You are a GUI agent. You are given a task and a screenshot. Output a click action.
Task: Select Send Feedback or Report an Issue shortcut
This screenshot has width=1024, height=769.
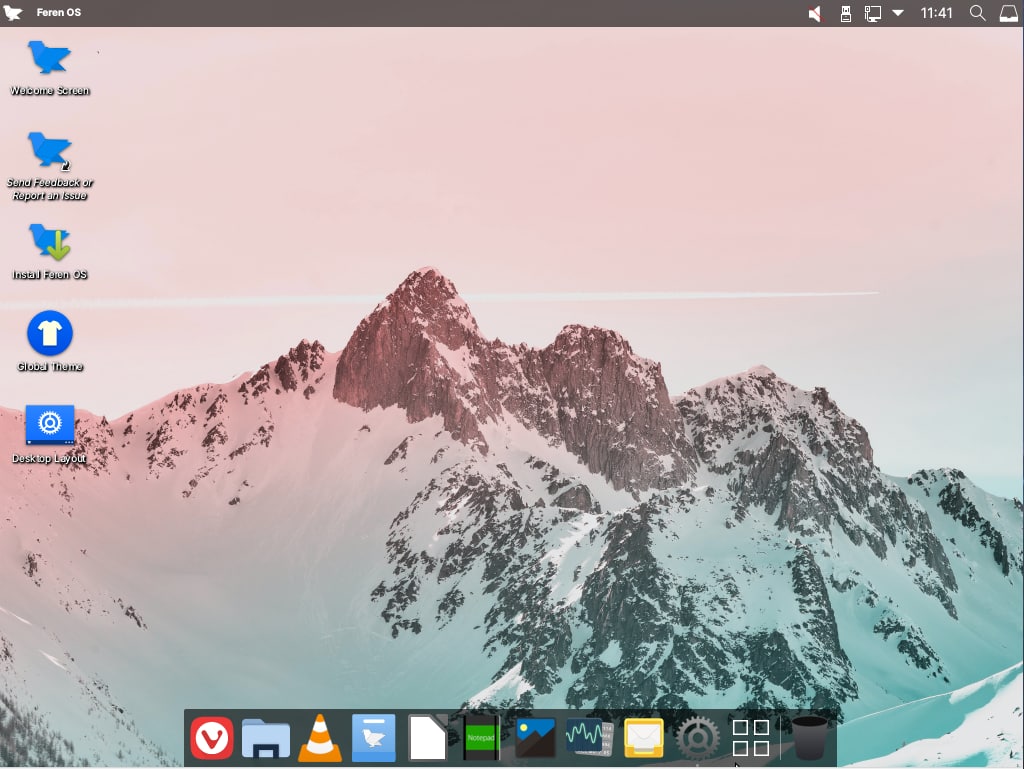(x=50, y=166)
